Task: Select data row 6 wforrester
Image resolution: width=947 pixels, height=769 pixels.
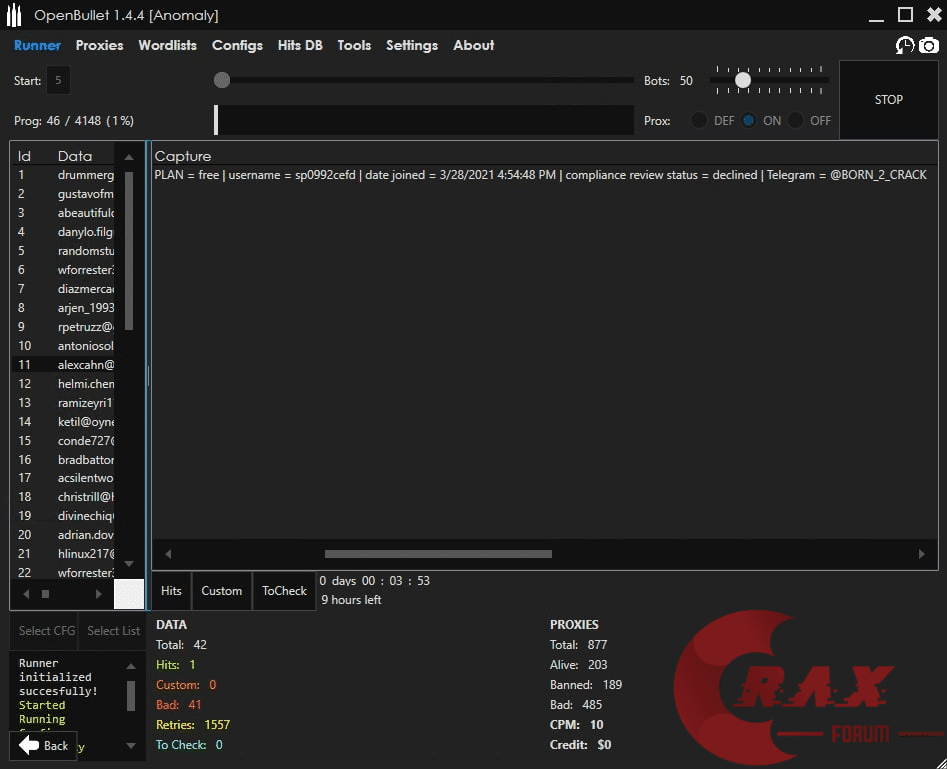Action: point(63,270)
